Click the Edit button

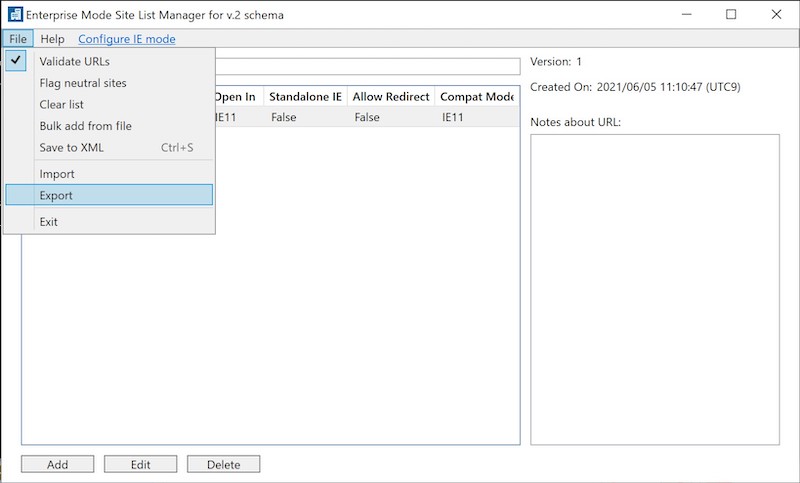click(140, 464)
